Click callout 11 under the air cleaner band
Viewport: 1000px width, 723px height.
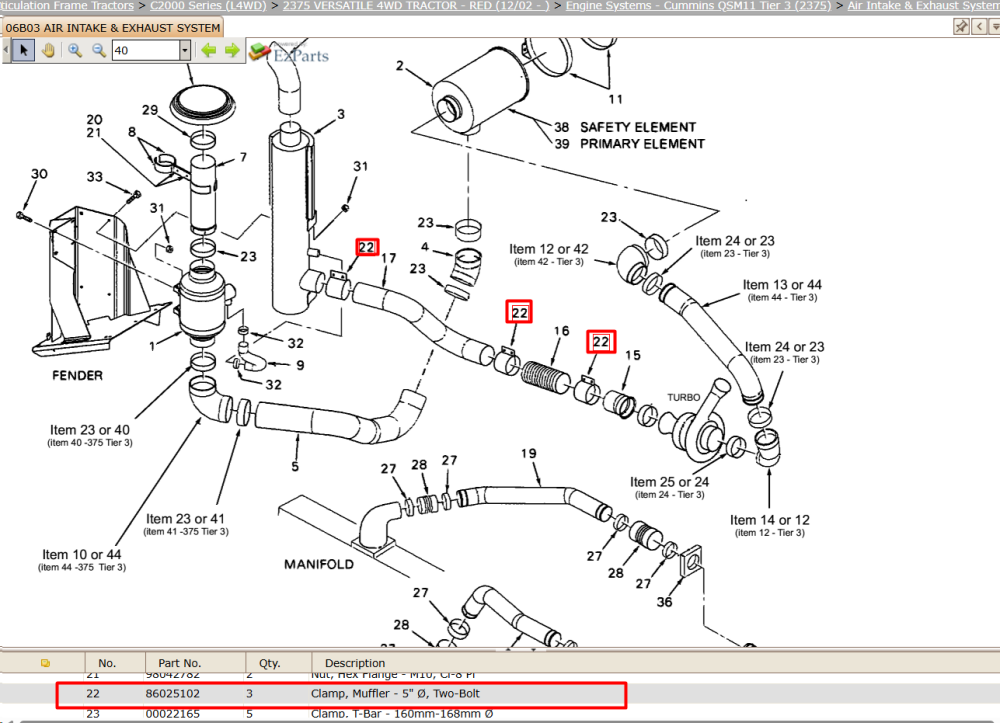[x=615, y=99]
